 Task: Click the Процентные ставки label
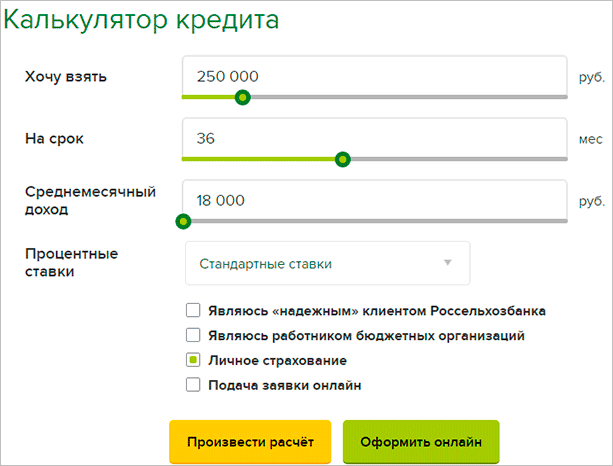coord(71,262)
